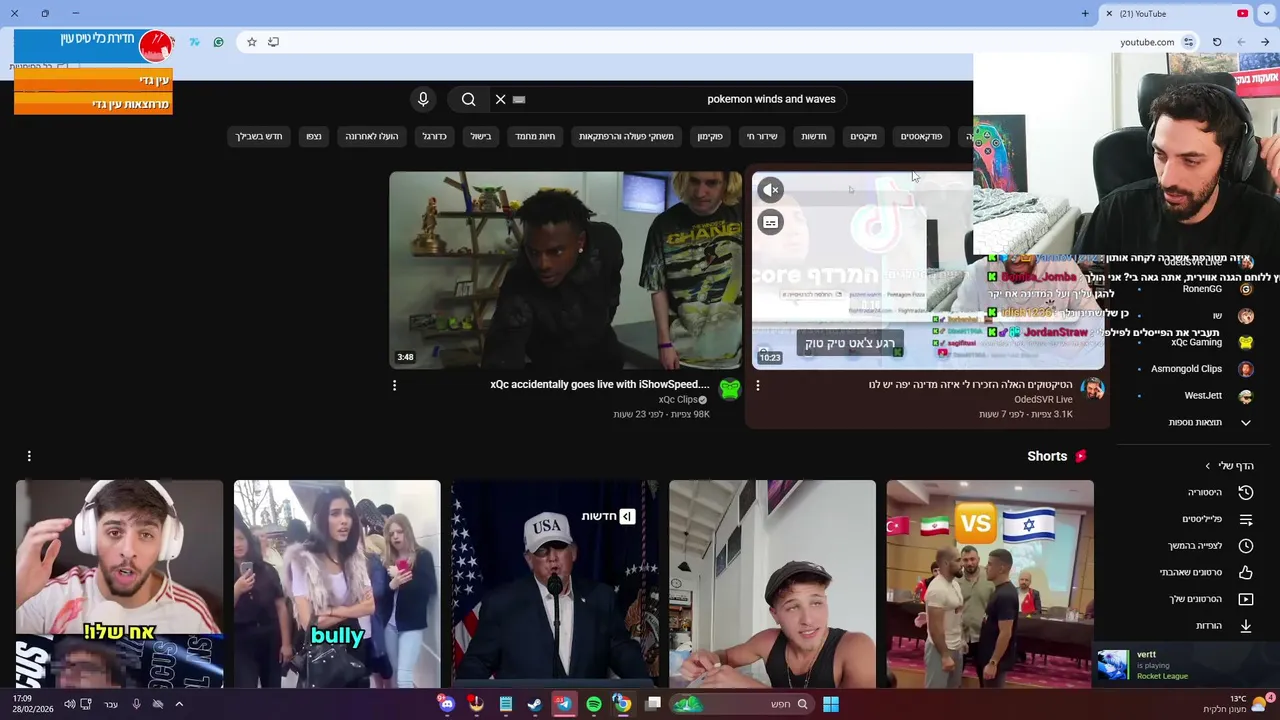Open options menu for OdedSVR Live video
Screen dimensions: 1280x720
point(757,385)
